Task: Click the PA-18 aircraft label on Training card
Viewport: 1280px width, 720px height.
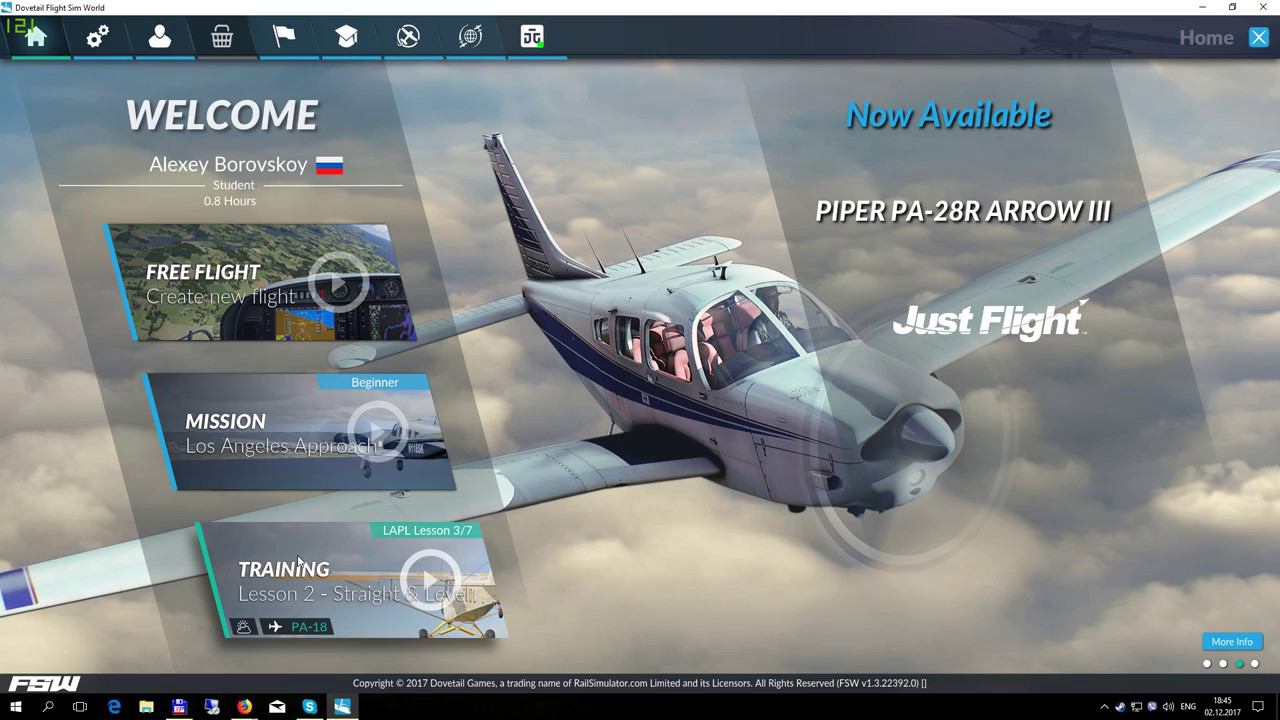Action: point(309,627)
